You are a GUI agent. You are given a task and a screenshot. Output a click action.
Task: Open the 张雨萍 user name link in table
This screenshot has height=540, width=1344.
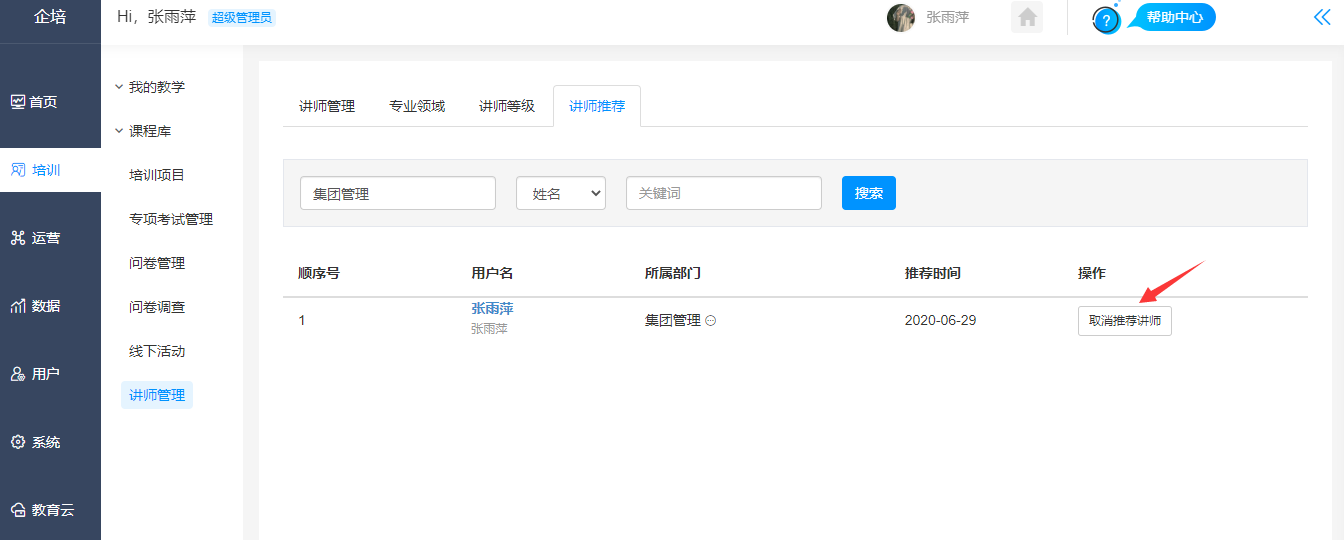(492, 309)
